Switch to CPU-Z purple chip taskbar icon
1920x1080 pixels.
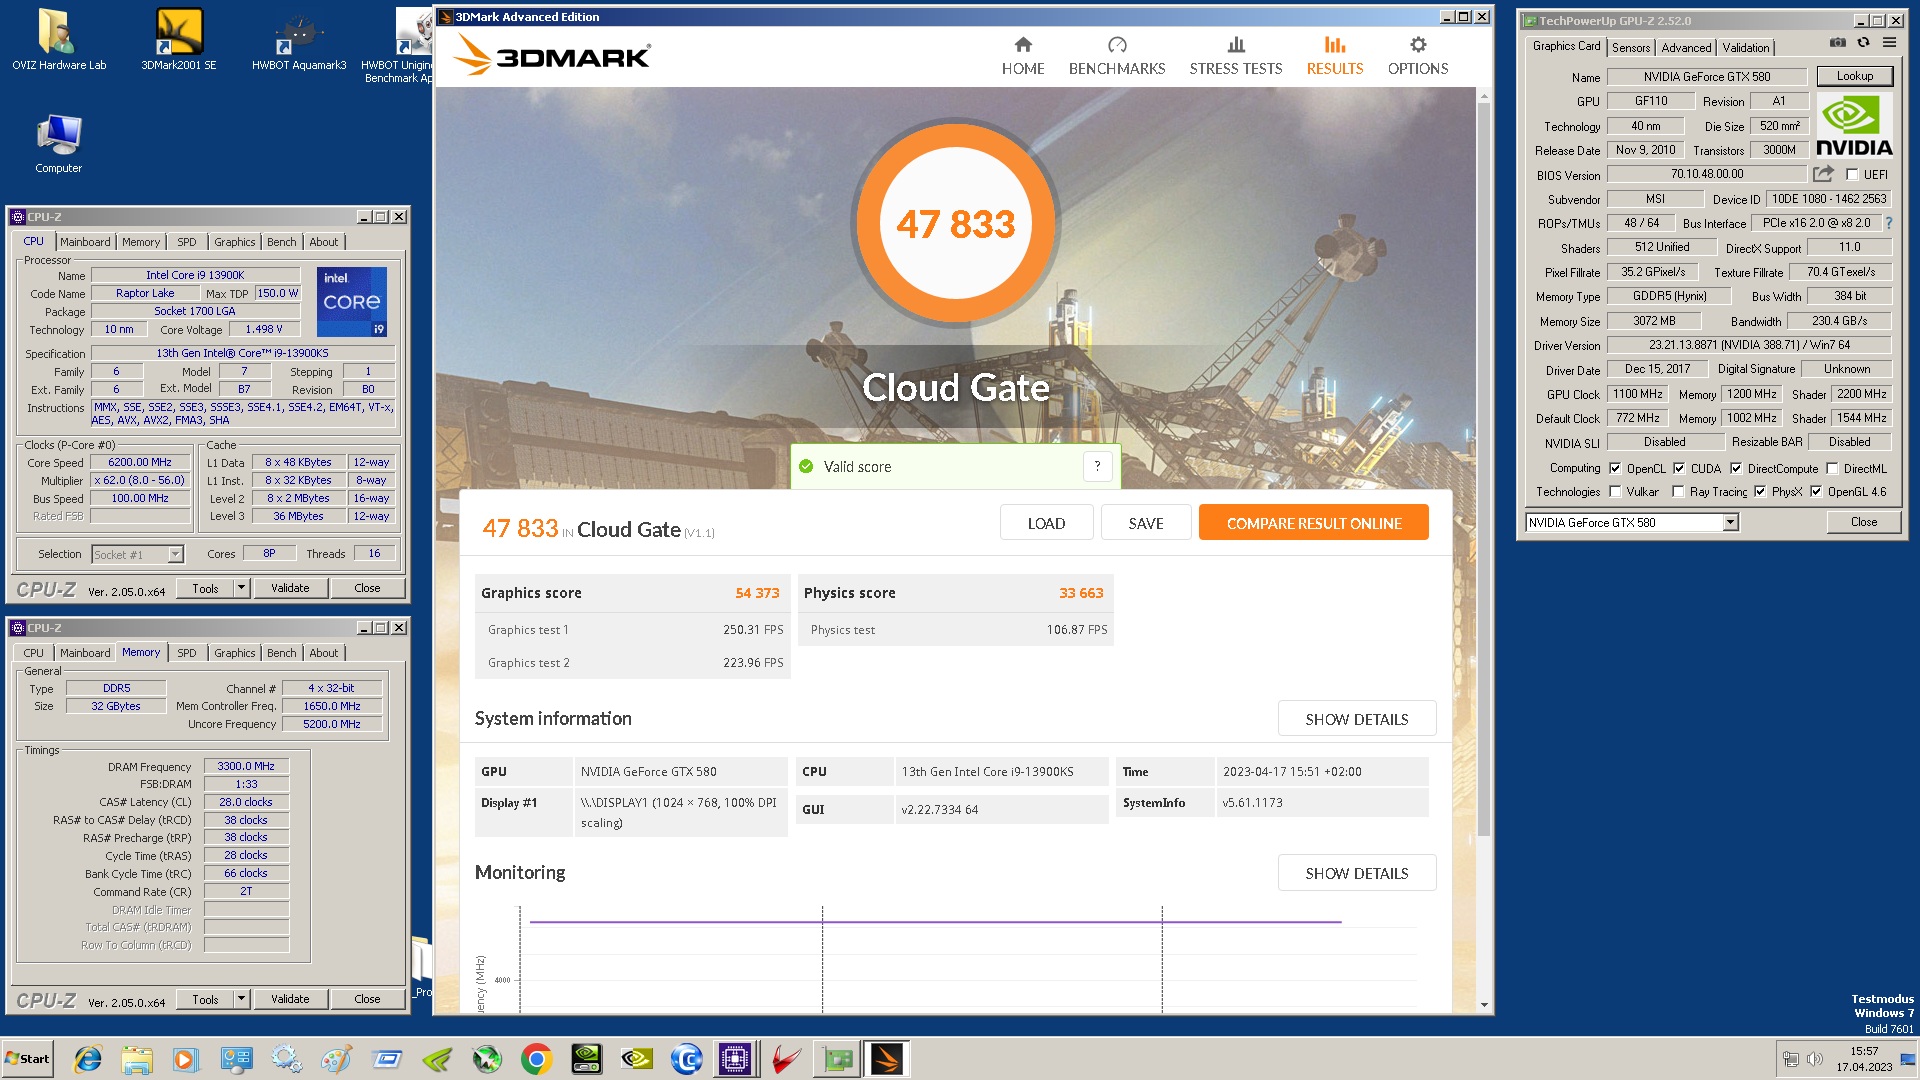click(x=735, y=1059)
